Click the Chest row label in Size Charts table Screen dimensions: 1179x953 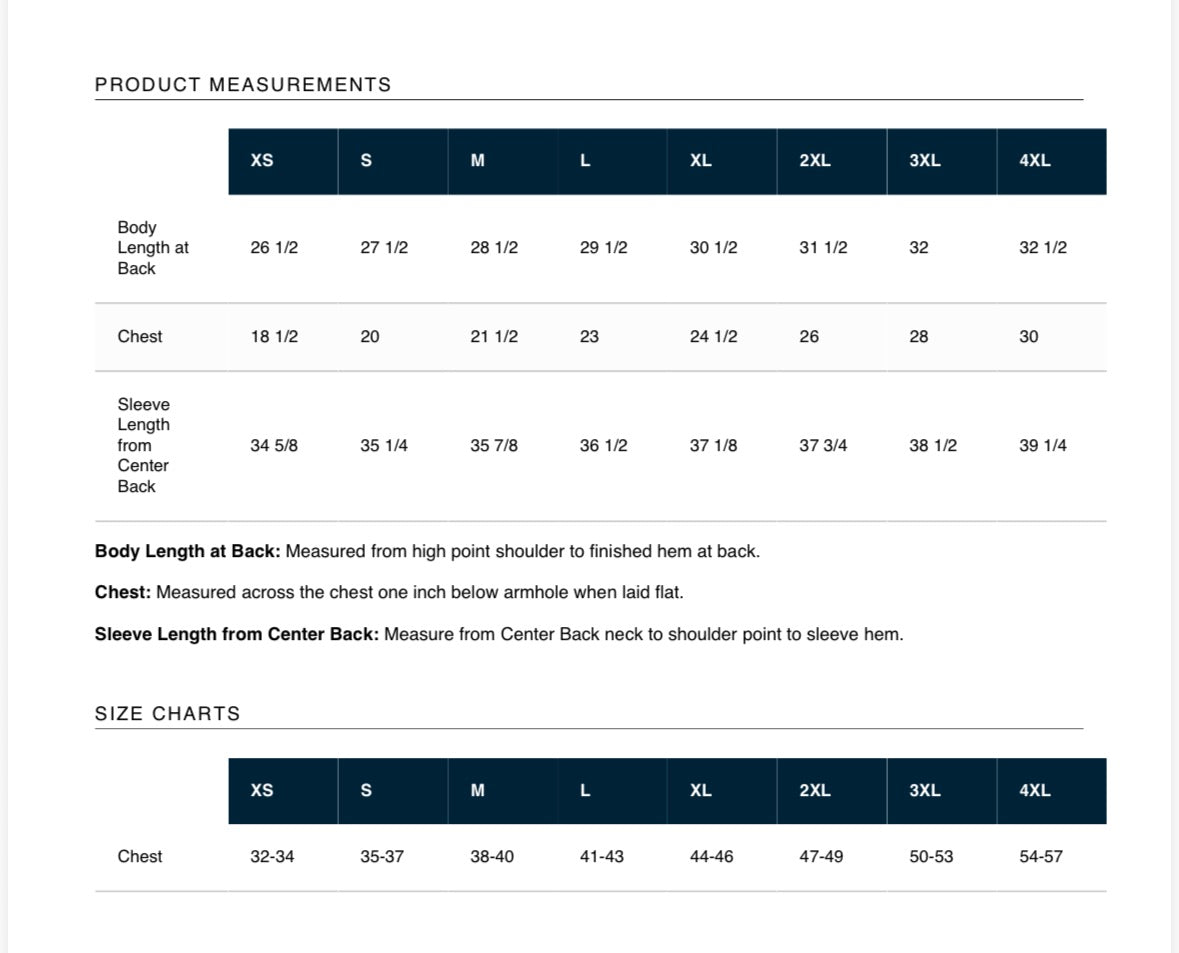pyautogui.click(x=140, y=857)
